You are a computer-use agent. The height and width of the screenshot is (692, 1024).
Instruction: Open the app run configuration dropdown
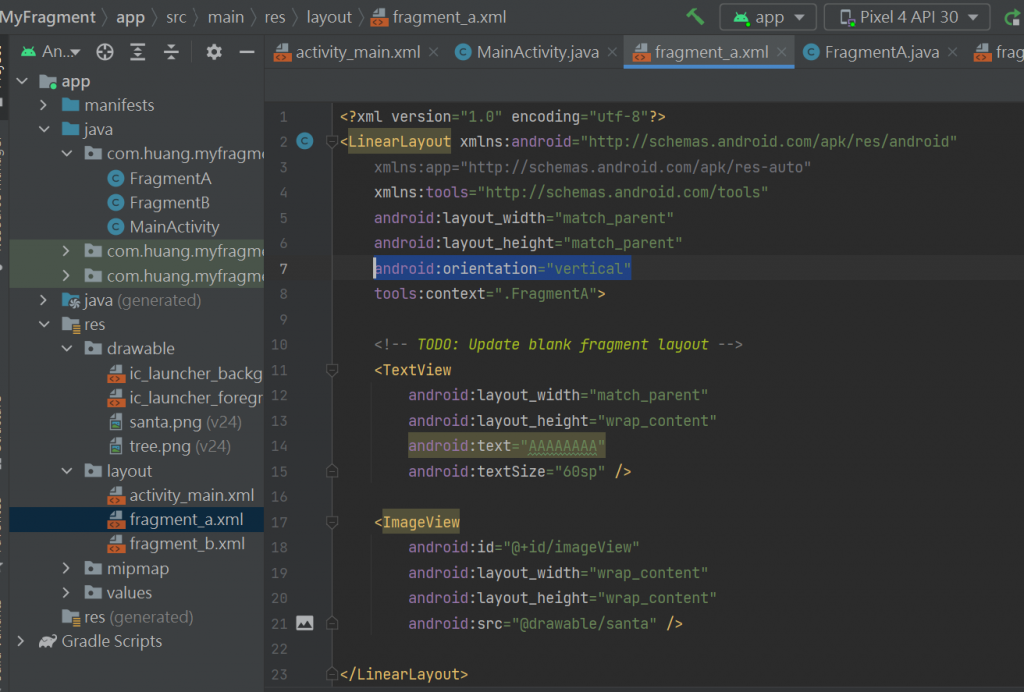pos(768,17)
